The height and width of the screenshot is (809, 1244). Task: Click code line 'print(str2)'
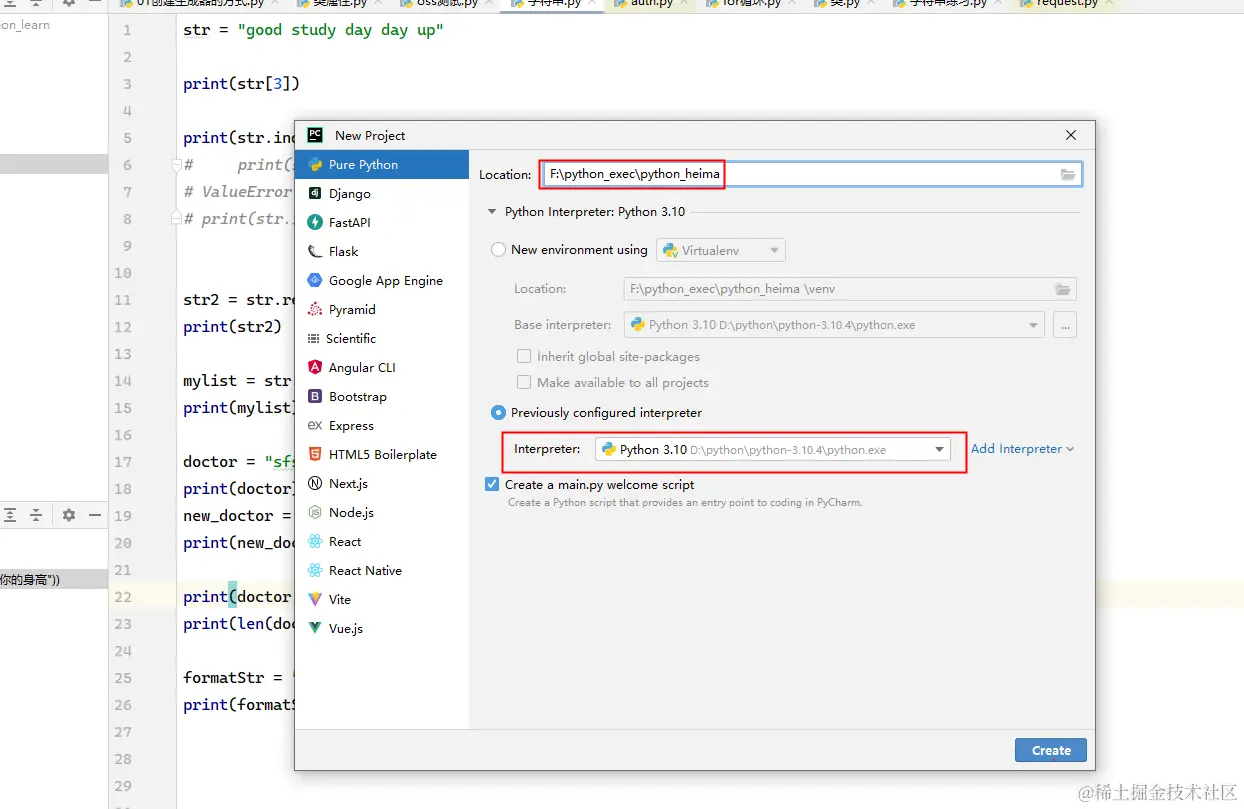pos(232,327)
